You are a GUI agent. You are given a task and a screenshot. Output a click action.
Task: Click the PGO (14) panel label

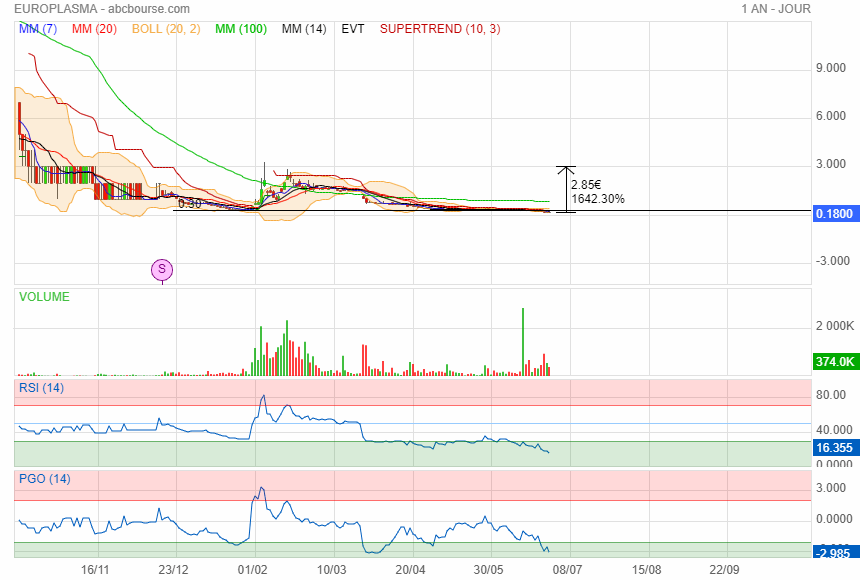coord(45,479)
